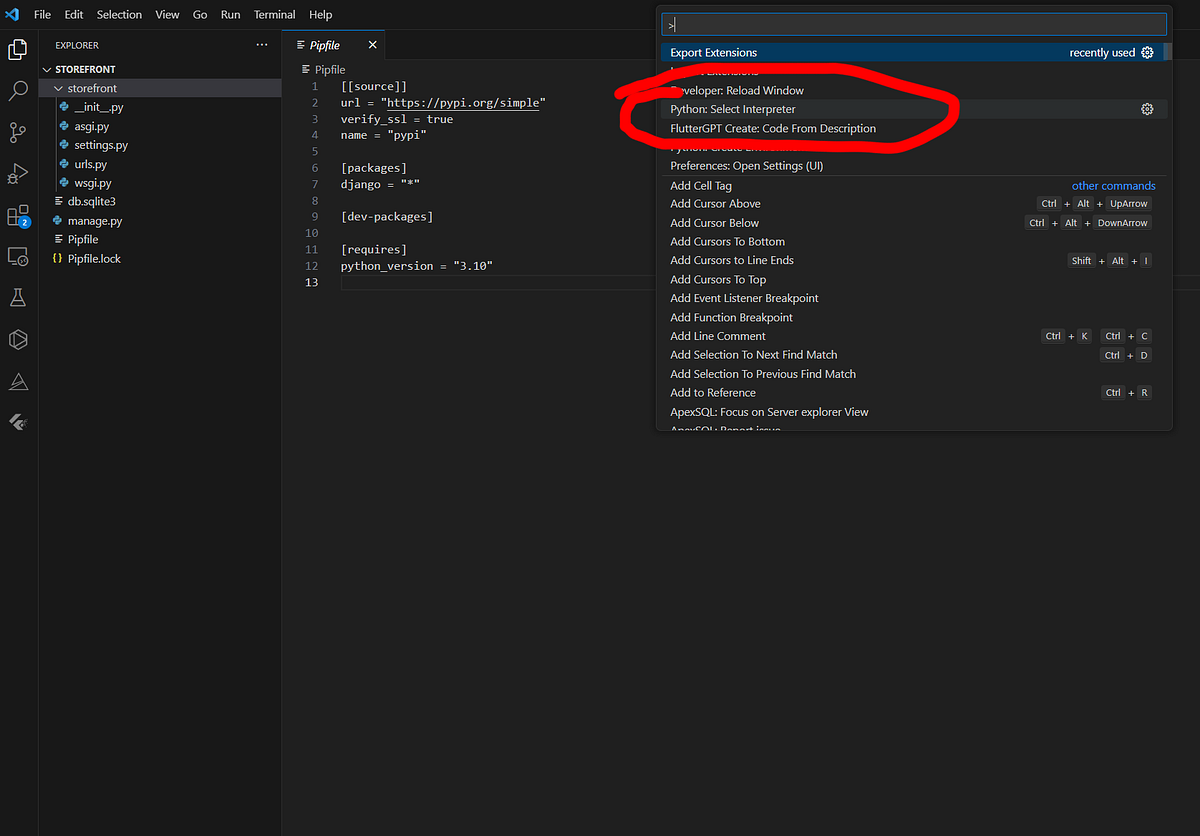Open the Search view in the activity bar
Image resolution: width=1200 pixels, height=836 pixels.
[18, 89]
